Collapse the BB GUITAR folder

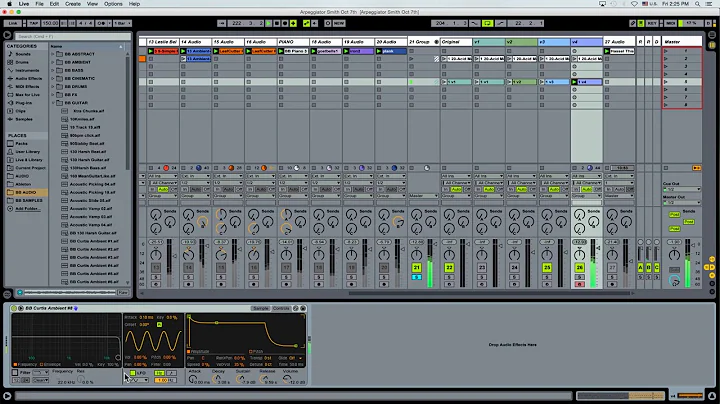click(53, 103)
